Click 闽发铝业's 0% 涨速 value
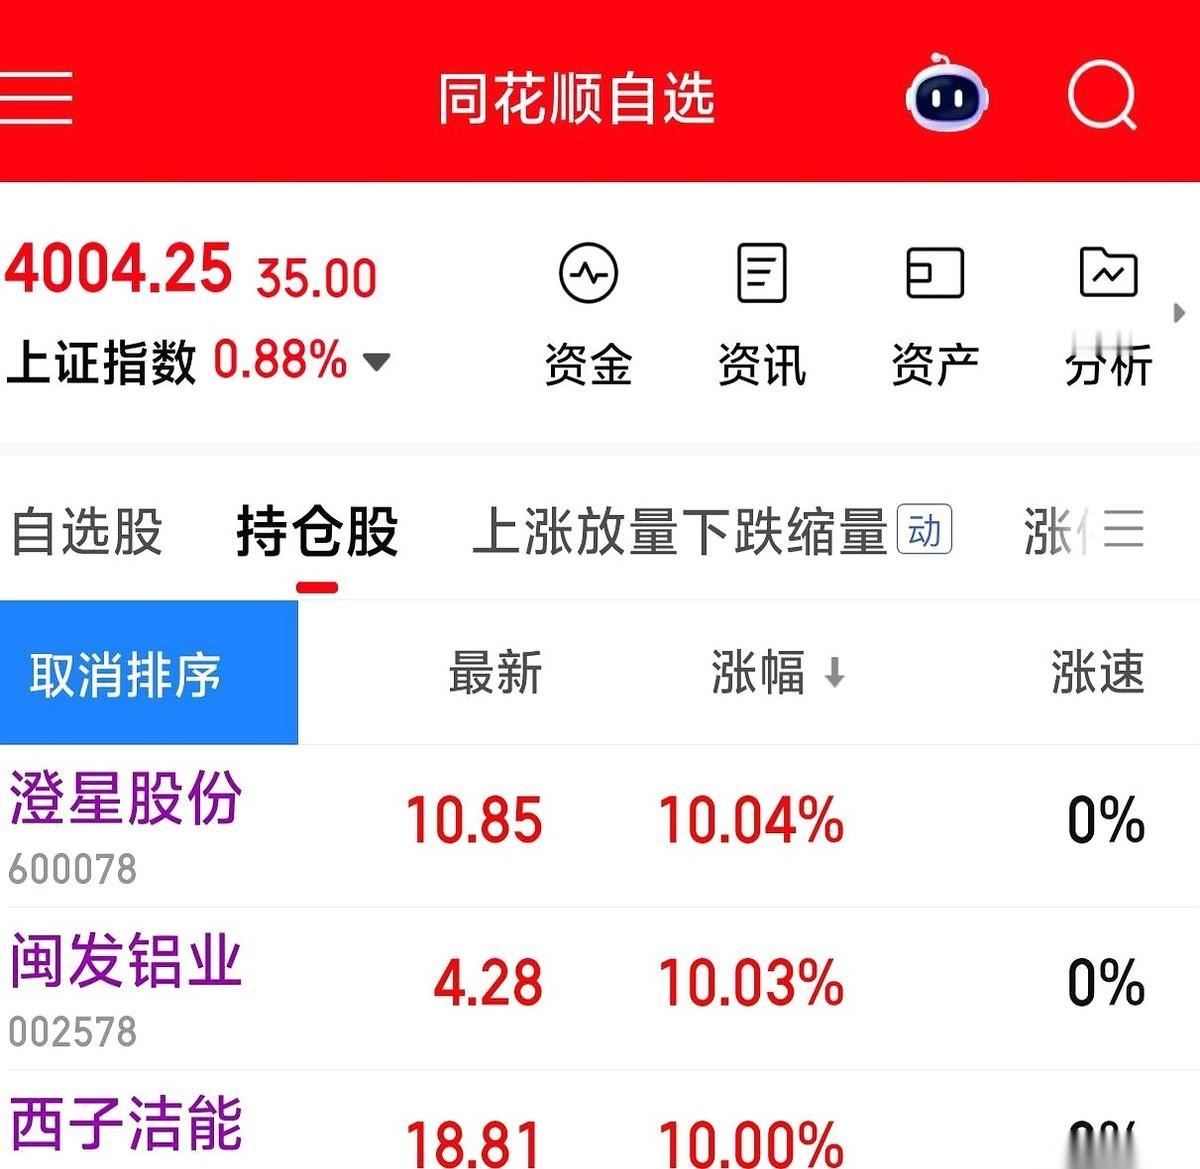The image size is (1200, 1169). (x=1106, y=982)
